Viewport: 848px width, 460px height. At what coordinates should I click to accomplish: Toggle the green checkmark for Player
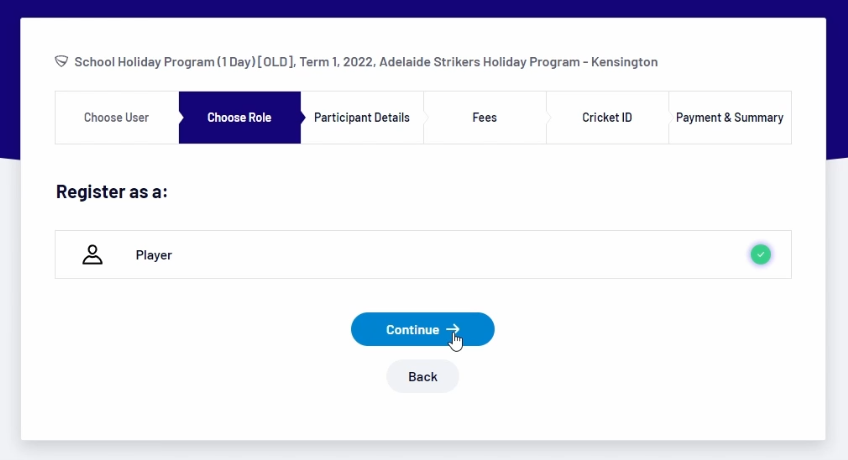tap(761, 255)
